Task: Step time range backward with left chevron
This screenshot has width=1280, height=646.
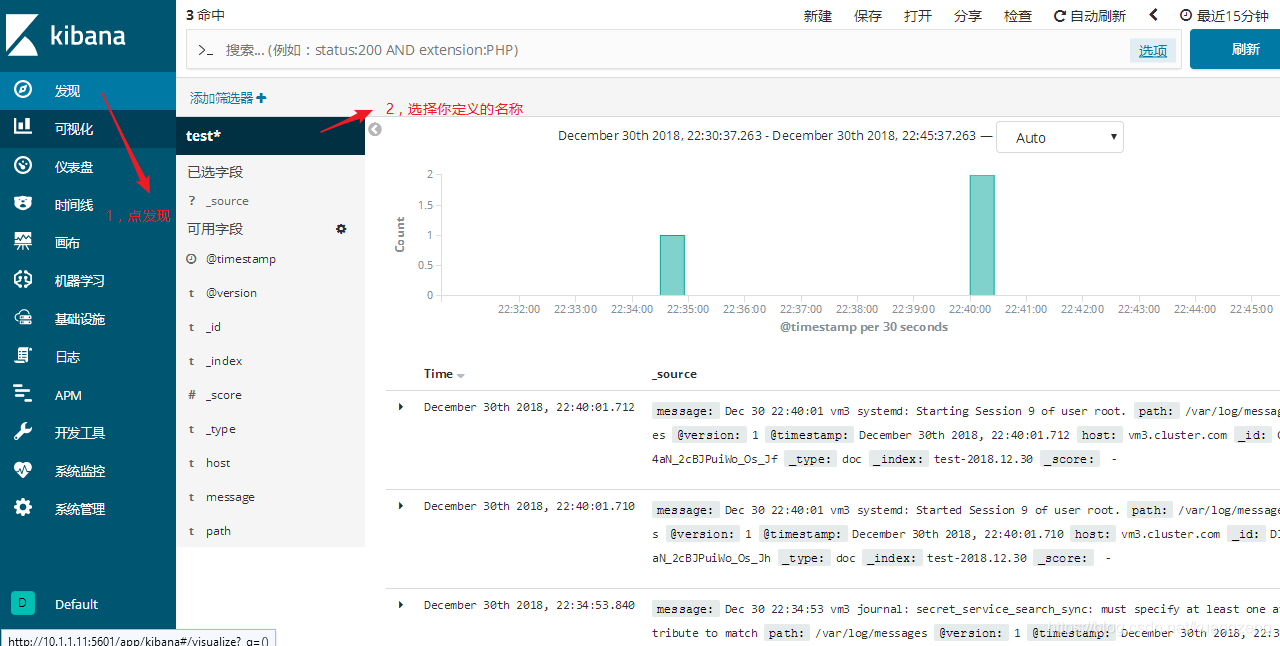Action: (1154, 15)
